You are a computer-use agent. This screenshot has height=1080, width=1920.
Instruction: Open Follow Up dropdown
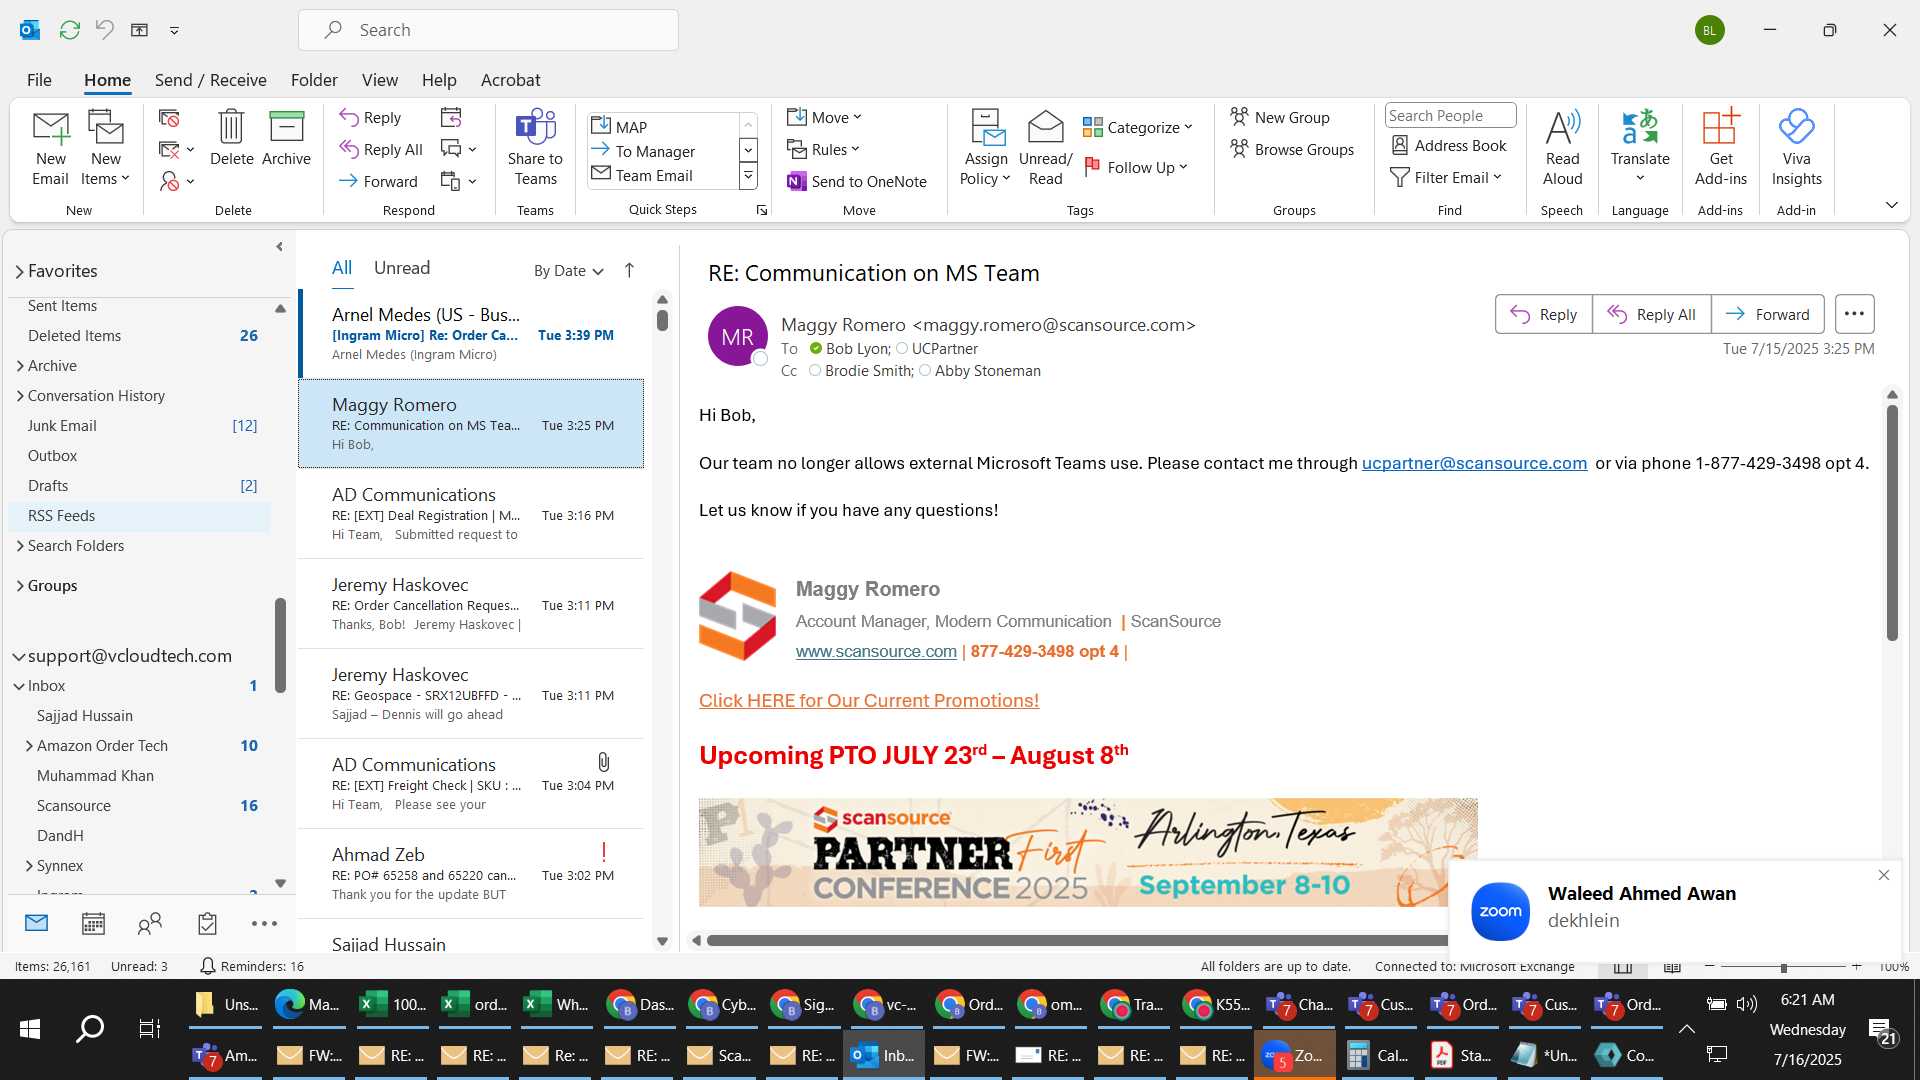1135,167
